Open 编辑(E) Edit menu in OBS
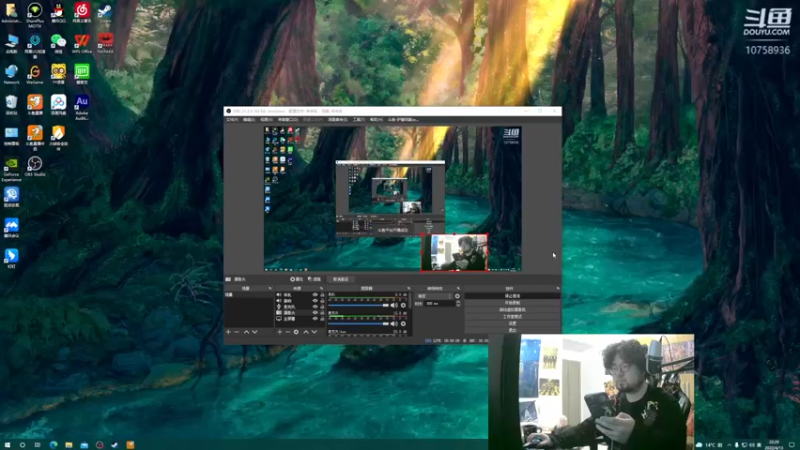Viewport: 800px width, 450px height. 249,120
